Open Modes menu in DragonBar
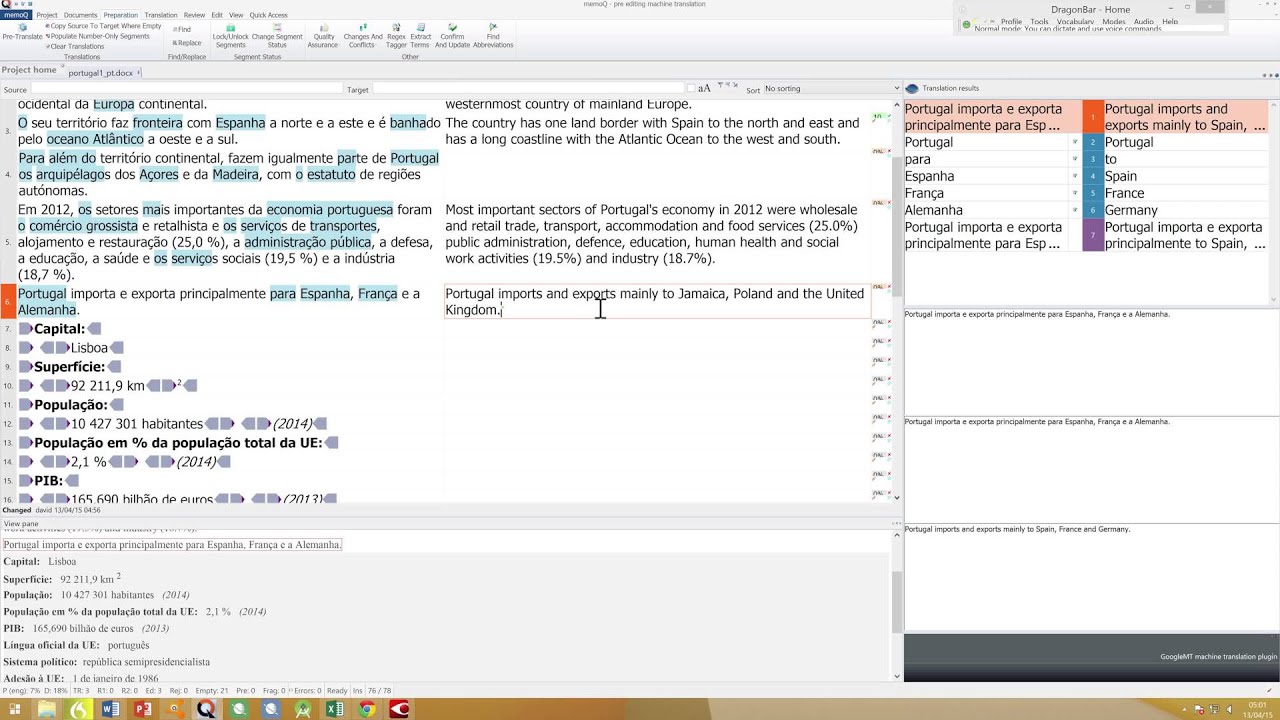The image size is (1280, 720). [1113, 21]
